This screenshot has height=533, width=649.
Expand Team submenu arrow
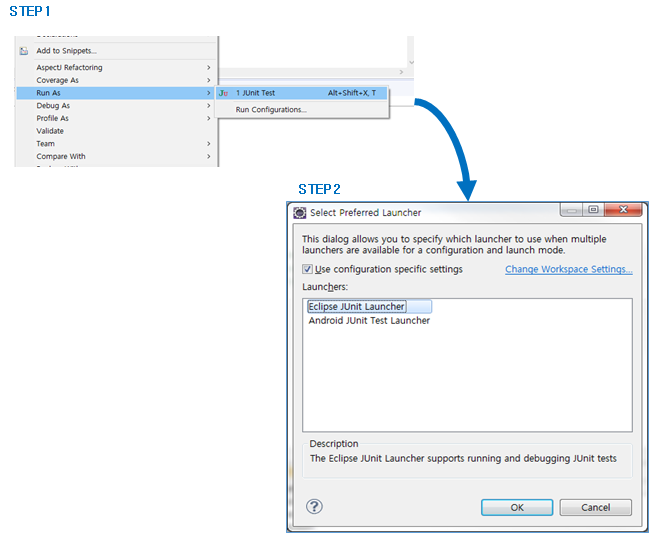[209, 144]
